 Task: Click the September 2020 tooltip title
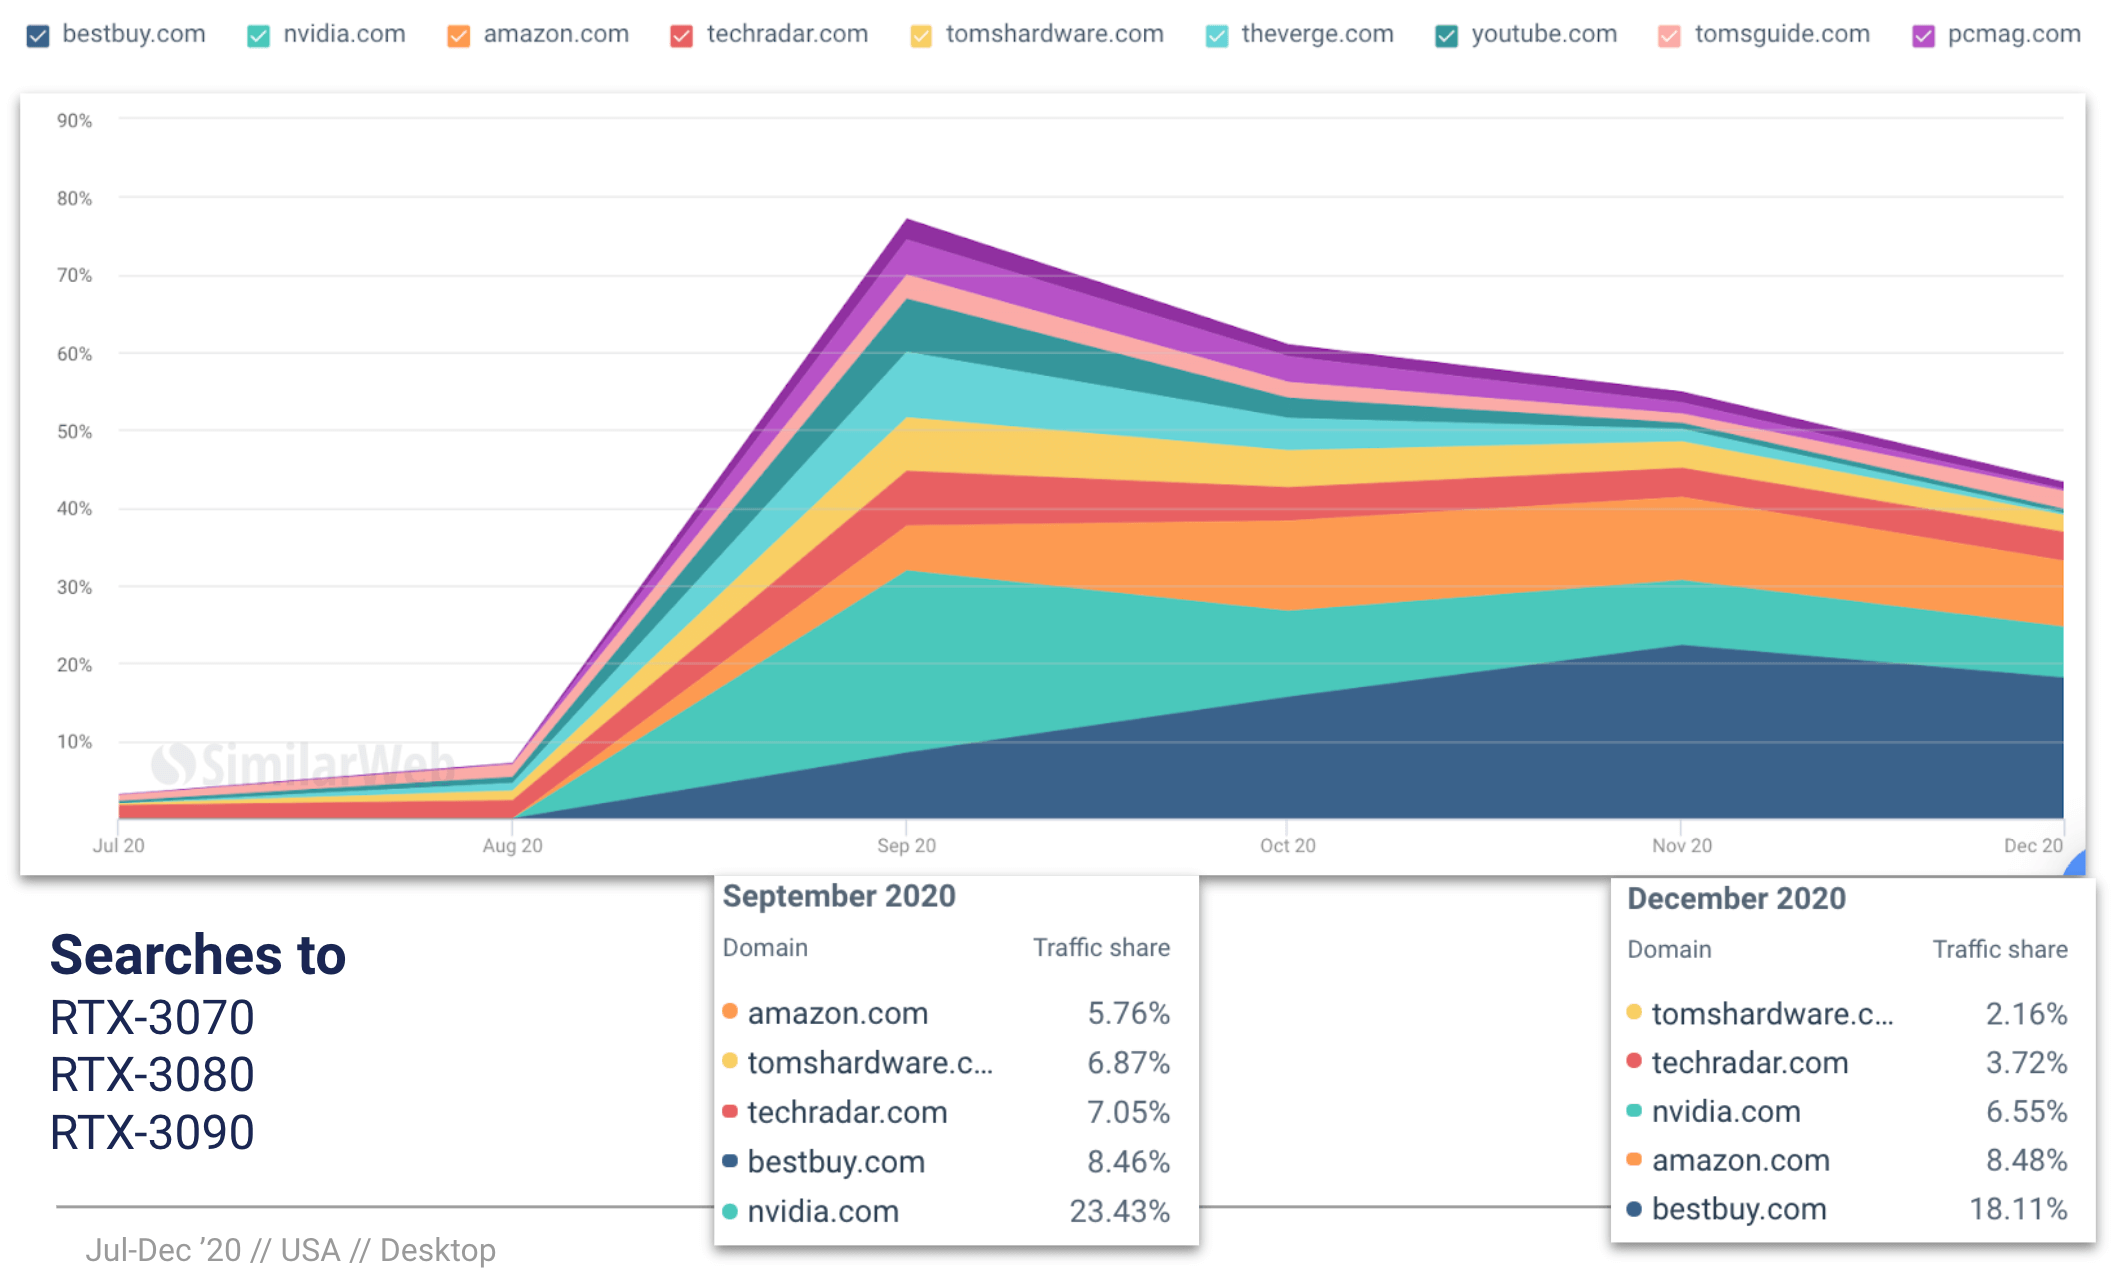tap(839, 896)
